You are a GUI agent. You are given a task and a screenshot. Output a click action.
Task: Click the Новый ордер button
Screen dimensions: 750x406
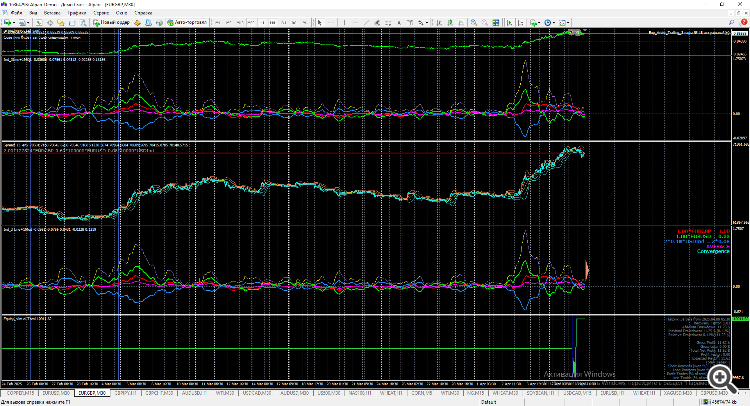[111, 22]
